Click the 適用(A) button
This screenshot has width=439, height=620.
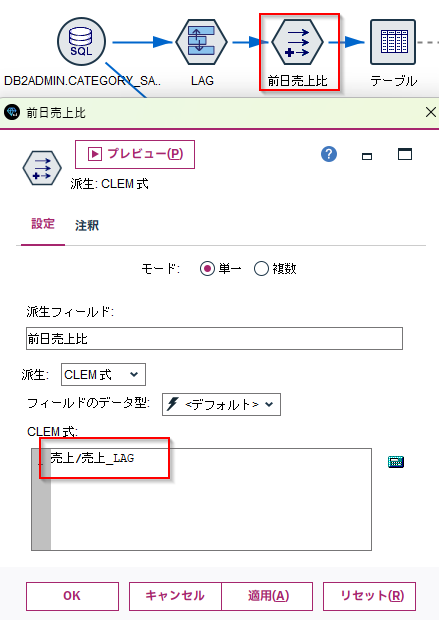coord(267,596)
